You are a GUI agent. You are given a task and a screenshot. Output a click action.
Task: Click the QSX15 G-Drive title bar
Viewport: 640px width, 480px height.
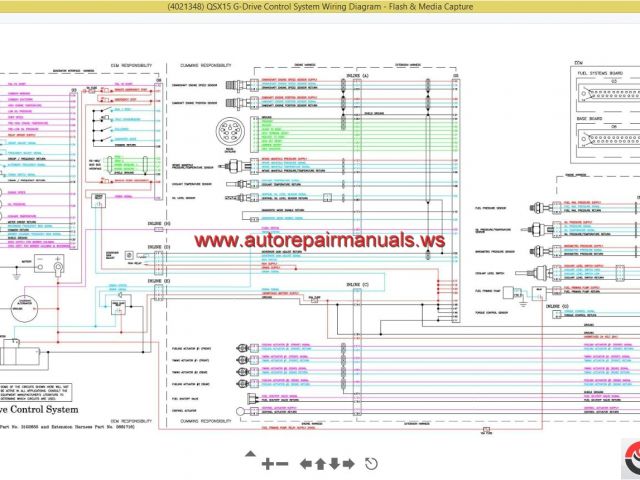319,8
